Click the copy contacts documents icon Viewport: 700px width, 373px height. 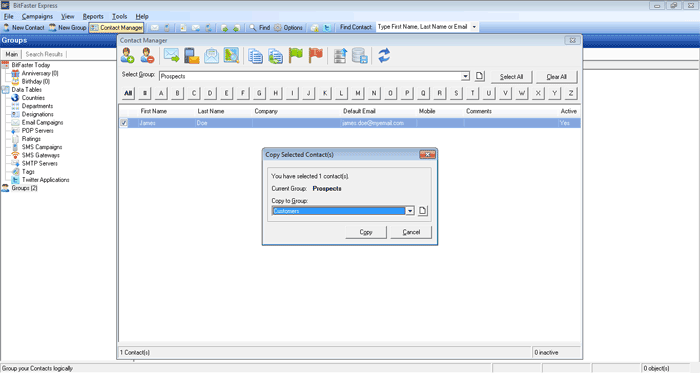tap(255, 56)
